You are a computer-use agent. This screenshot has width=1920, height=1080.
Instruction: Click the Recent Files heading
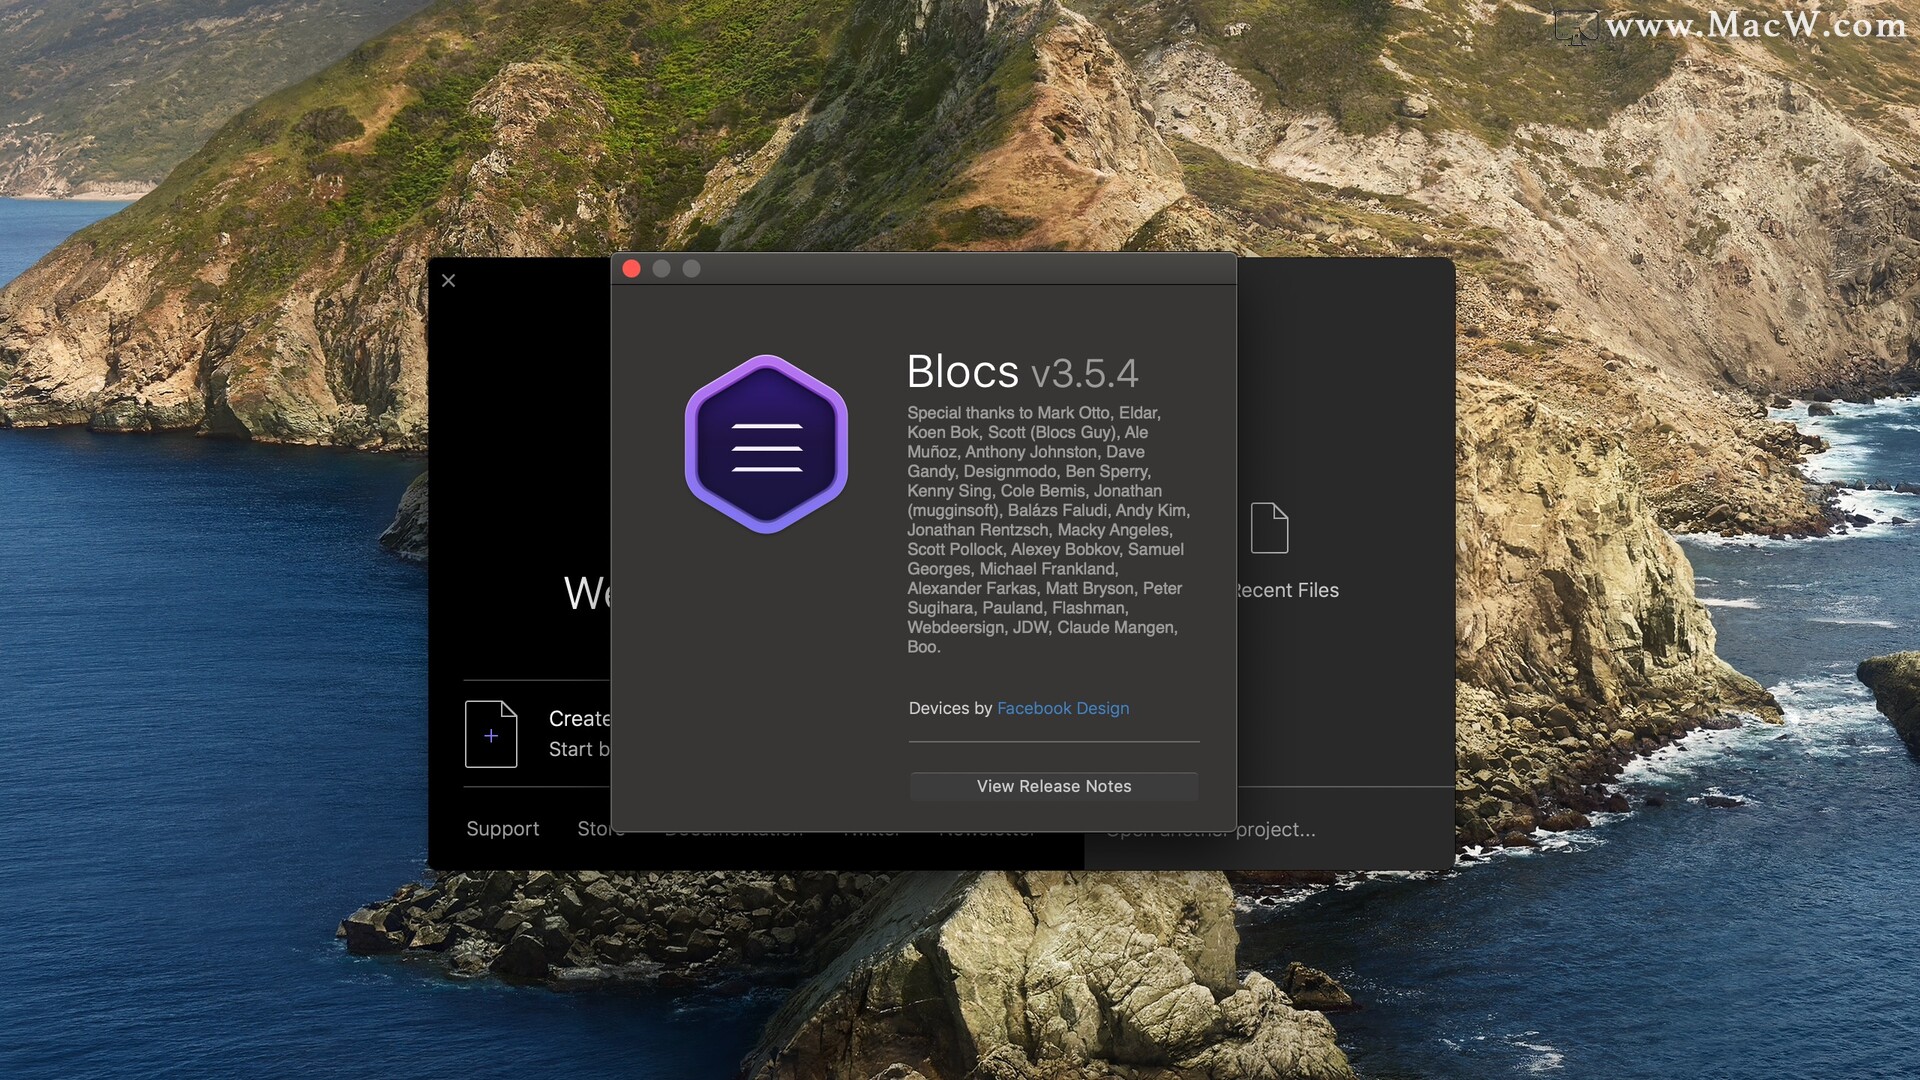1287,590
